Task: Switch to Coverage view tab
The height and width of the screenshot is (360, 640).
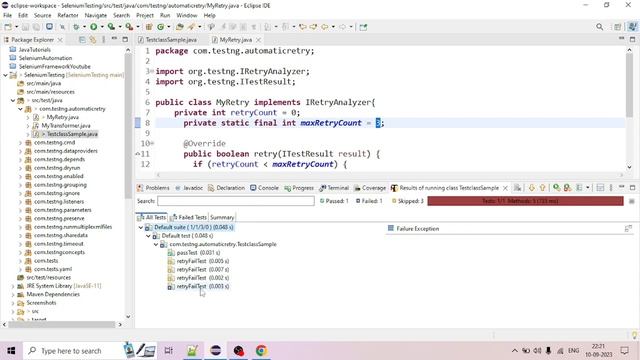Action: 370,188
